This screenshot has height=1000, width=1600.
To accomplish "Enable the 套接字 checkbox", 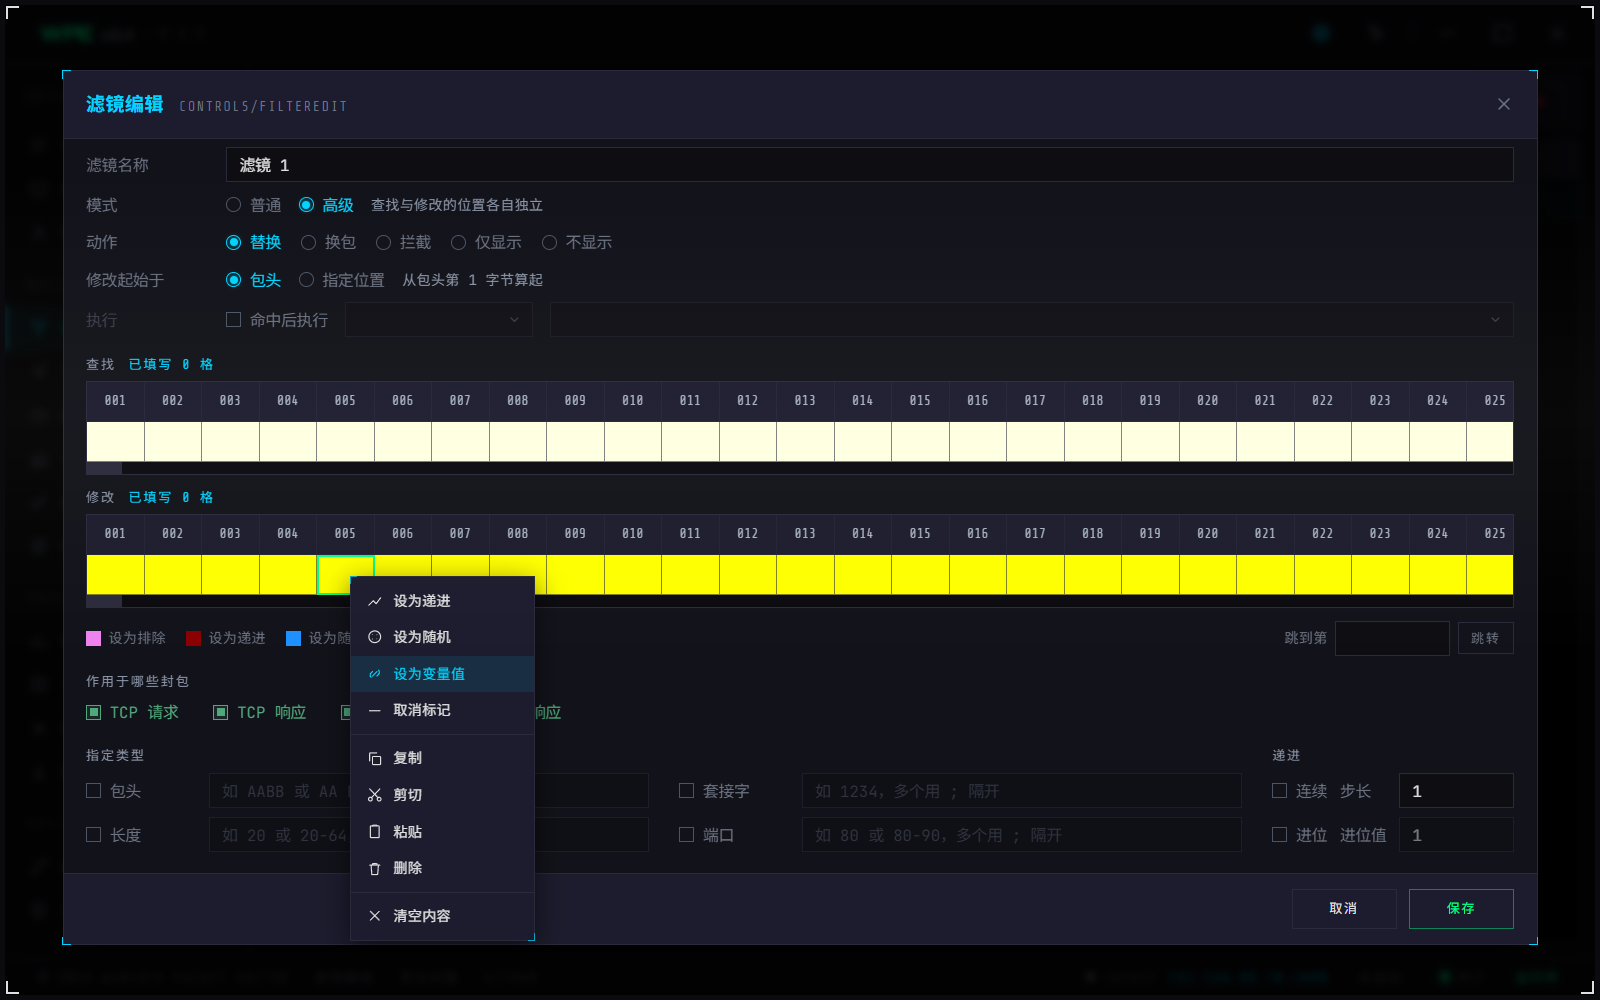I will [x=687, y=791].
